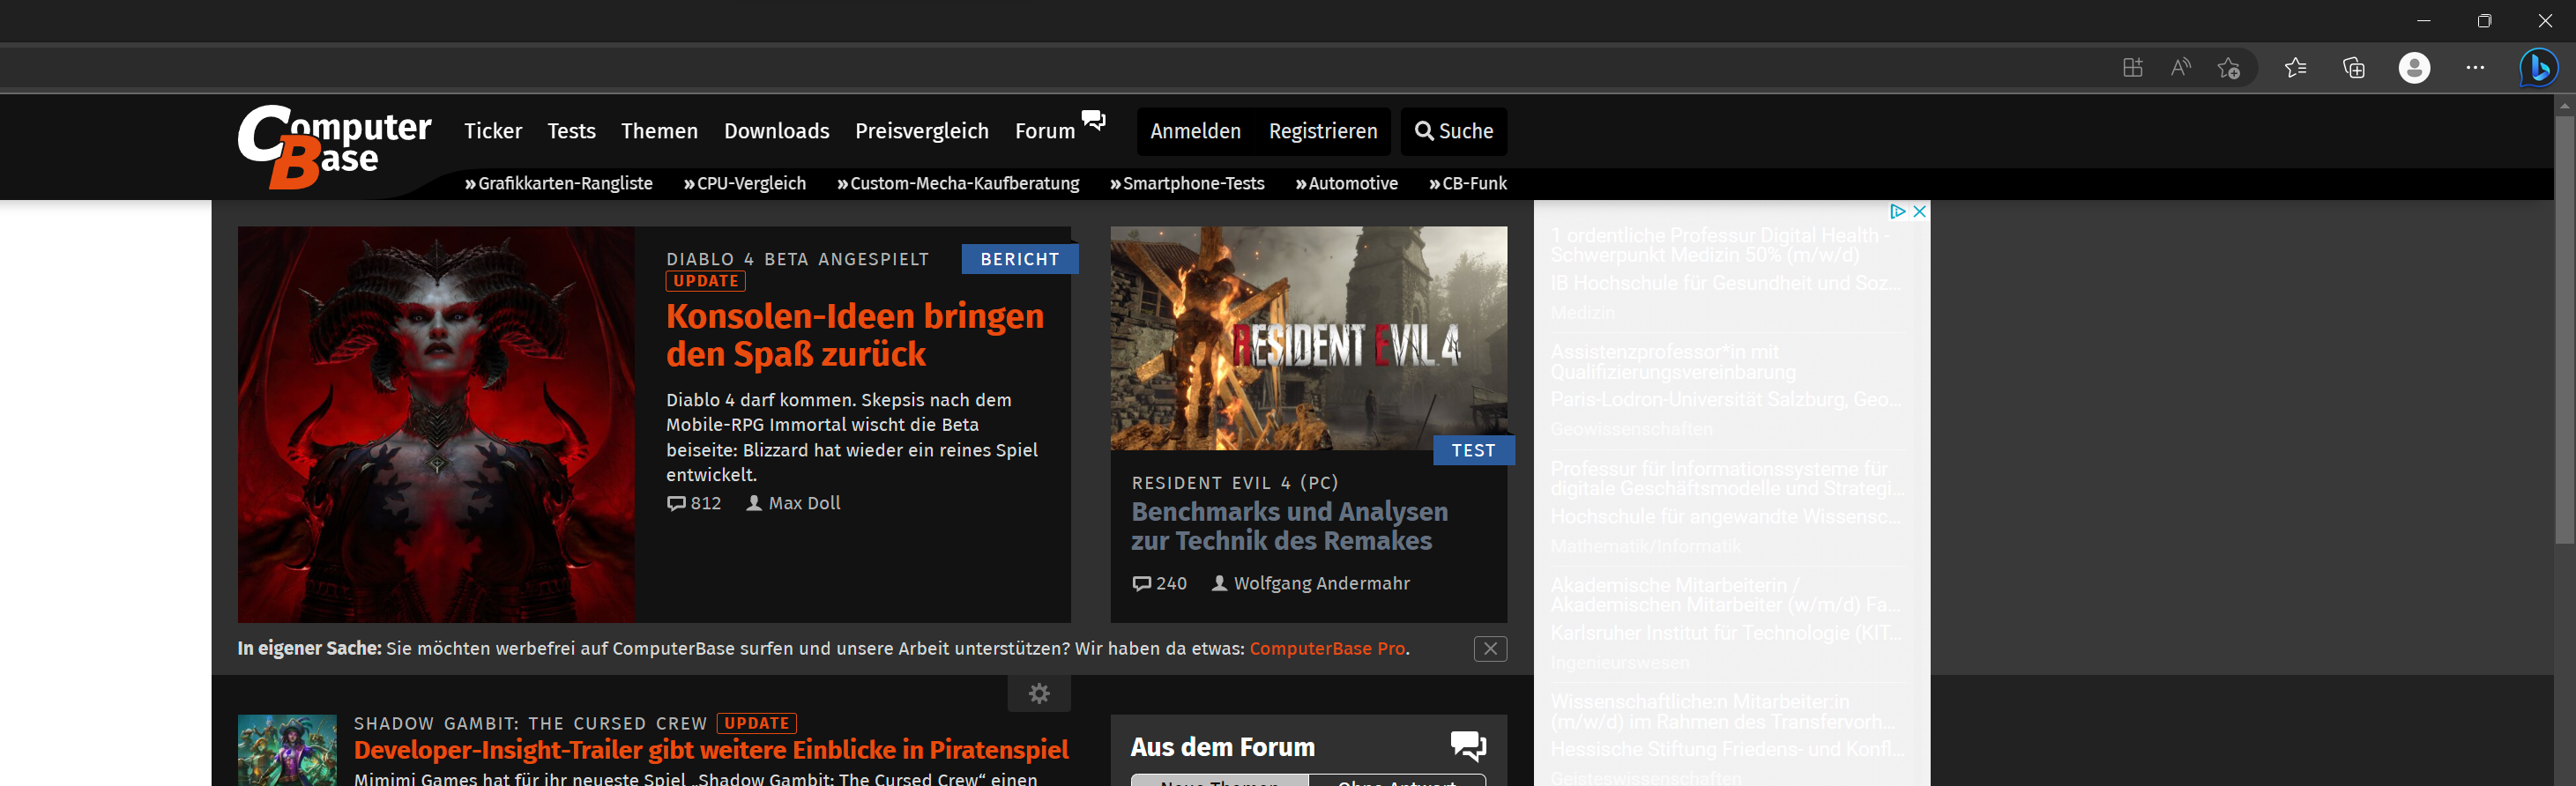Viewport: 2576px width, 786px height.
Task: Click the Aus dem Forum heading
Action: [x=1222, y=747]
